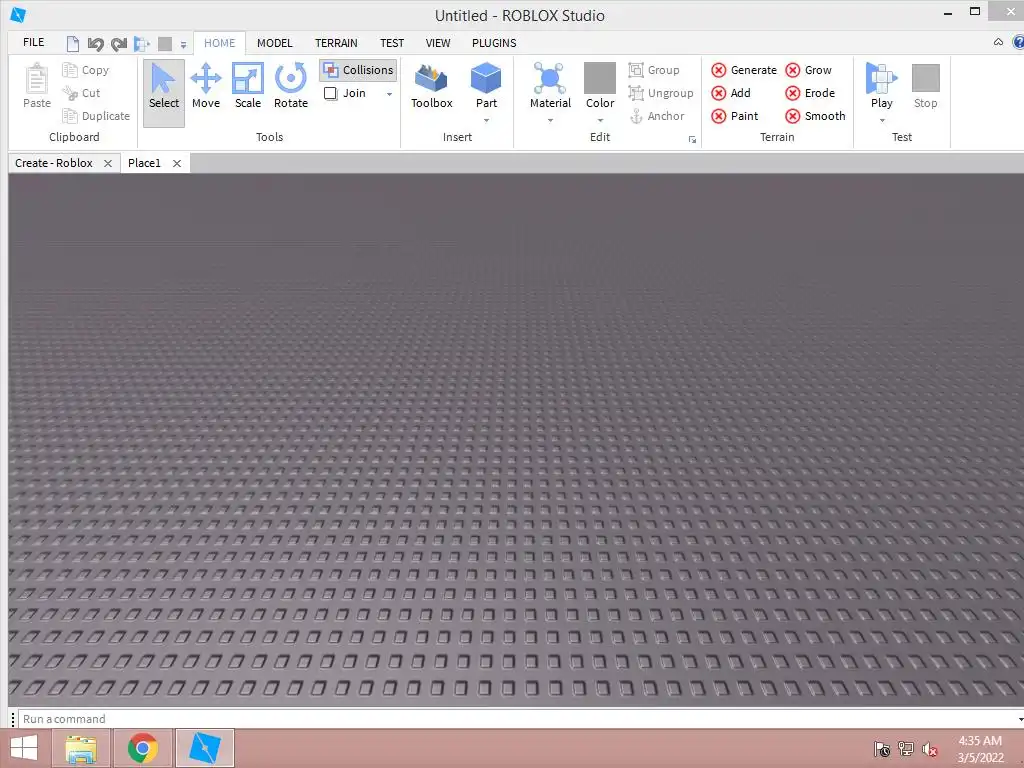This screenshot has width=1024, height=768.
Task: Expand the Color dropdown arrow
Action: (x=600, y=120)
